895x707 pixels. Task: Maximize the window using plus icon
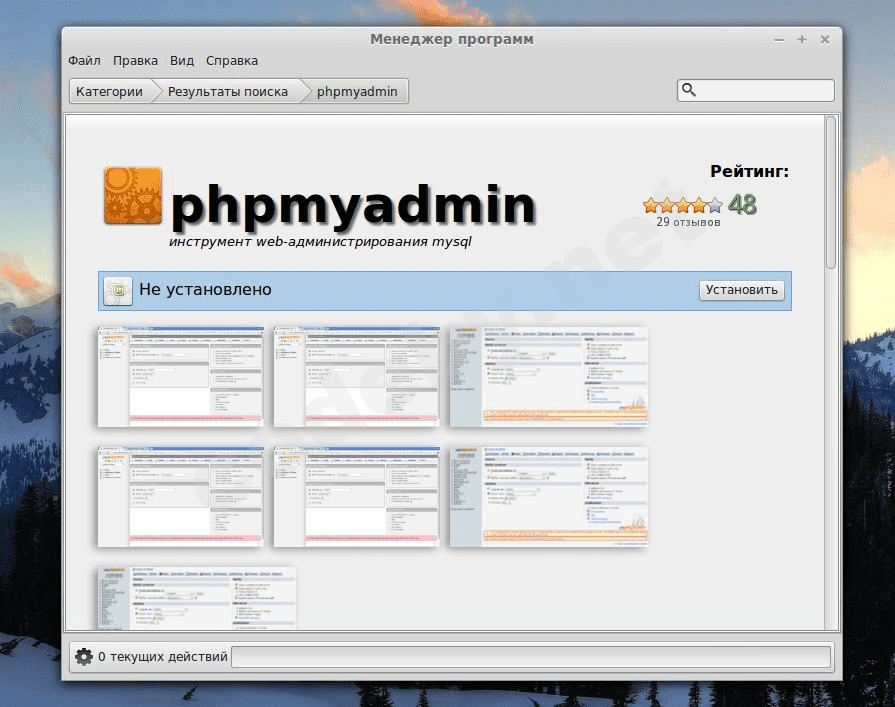802,39
